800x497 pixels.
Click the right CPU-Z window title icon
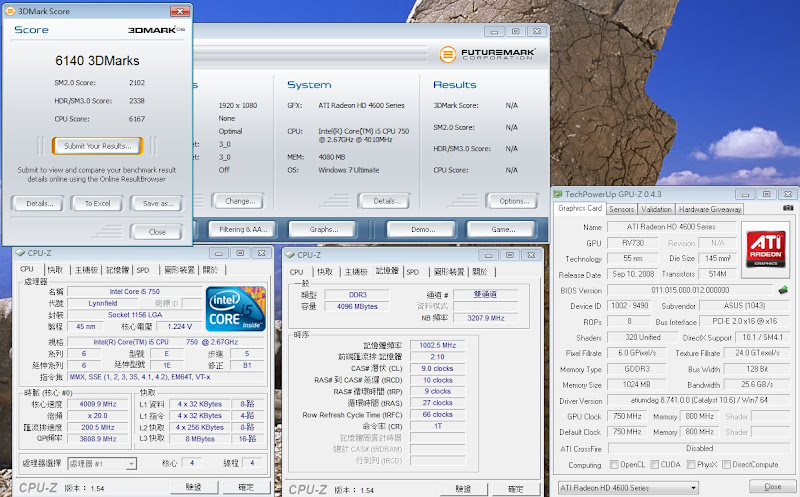click(x=289, y=255)
